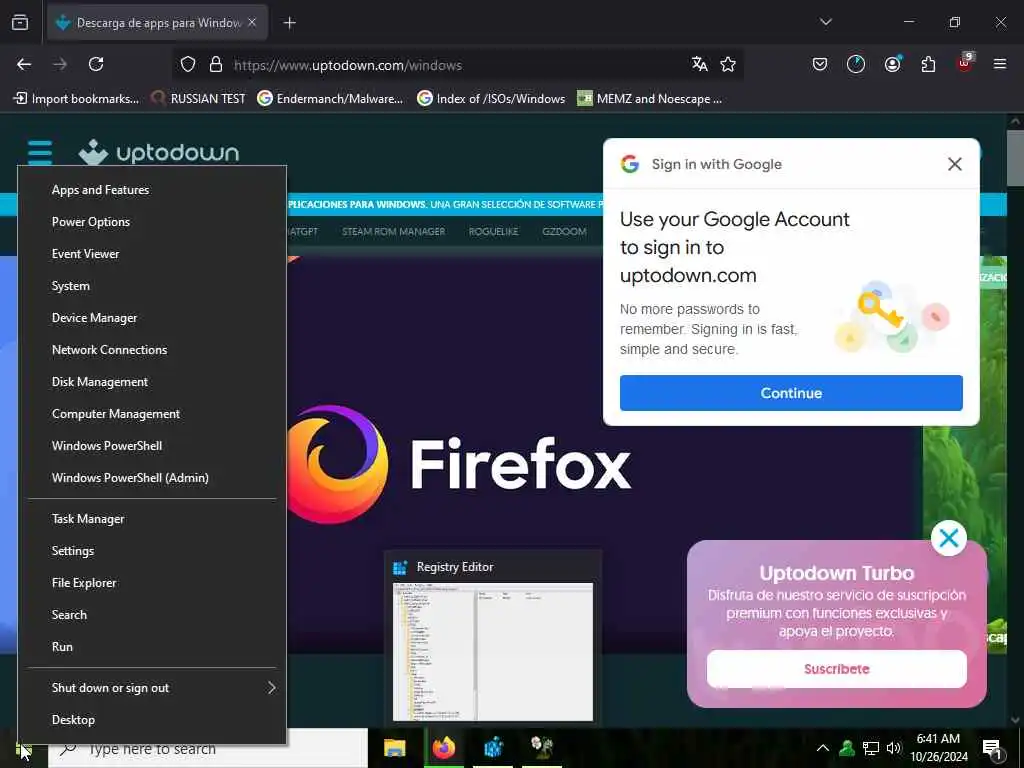Viewport: 1024px width, 768px height.
Task: Launch Computer Management
Action: click(152, 414)
